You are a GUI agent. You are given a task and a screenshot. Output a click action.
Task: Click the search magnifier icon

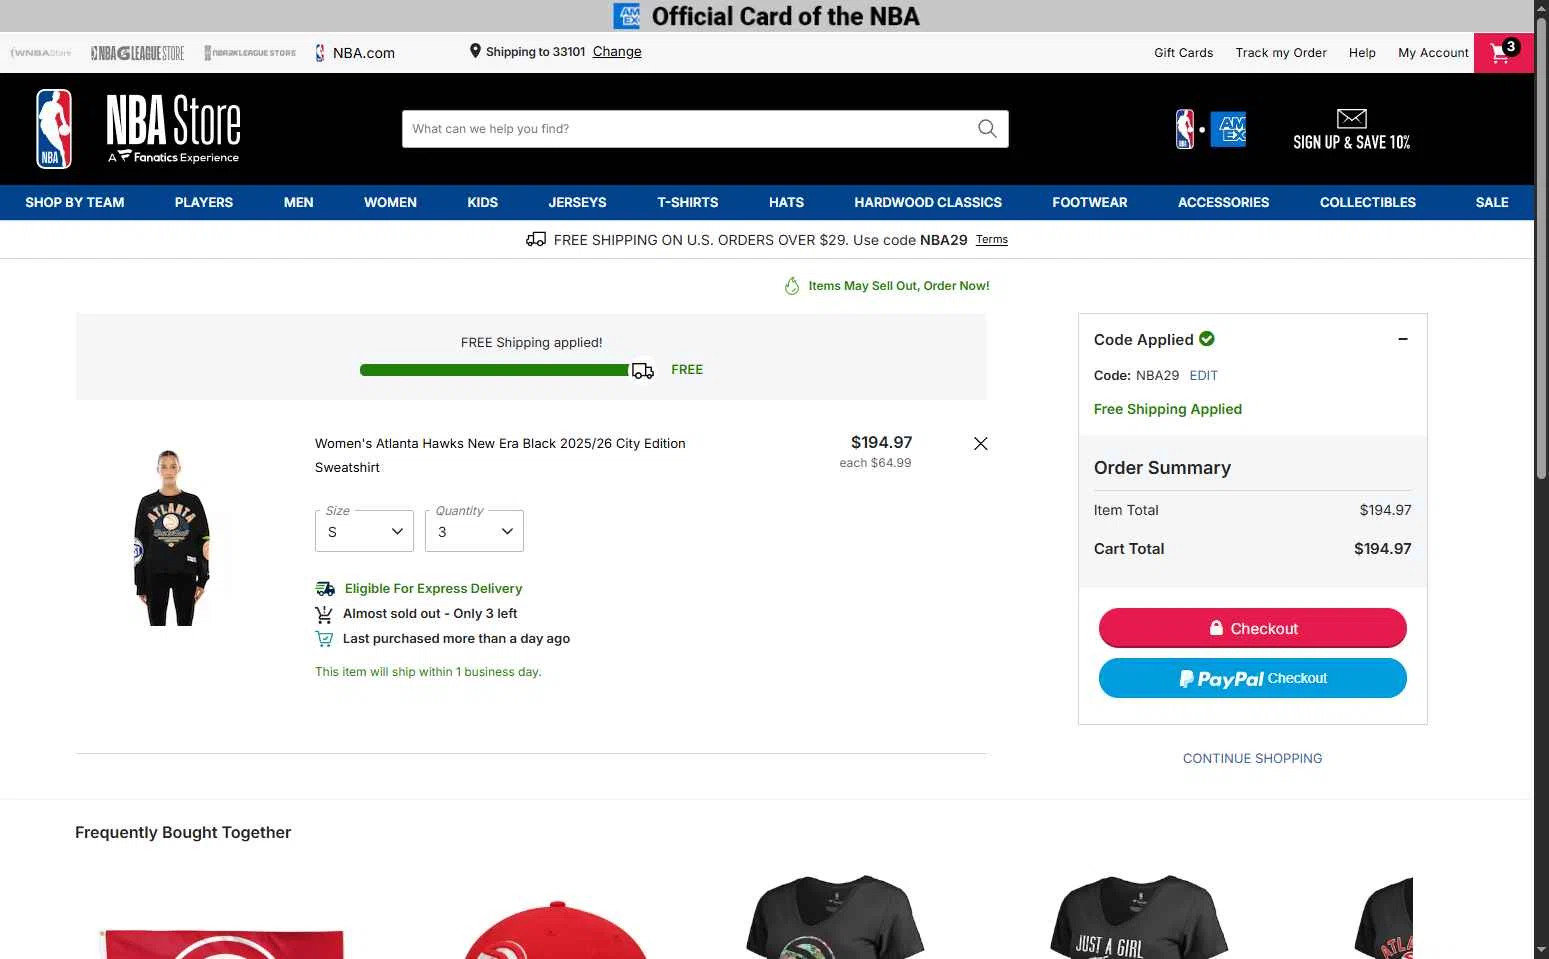[x=987, y=128]
